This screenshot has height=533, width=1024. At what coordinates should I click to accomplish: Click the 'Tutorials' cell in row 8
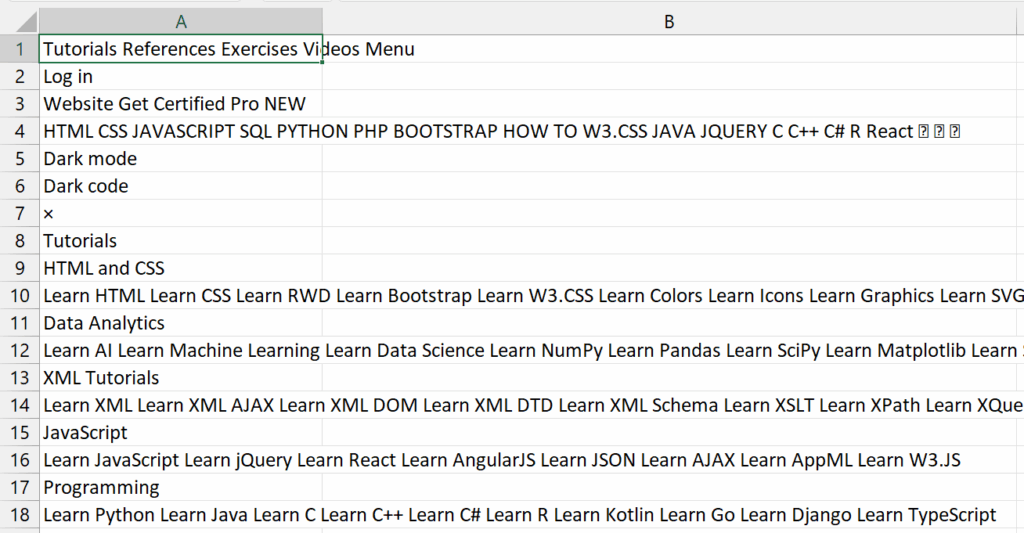(x=181, y=241)
